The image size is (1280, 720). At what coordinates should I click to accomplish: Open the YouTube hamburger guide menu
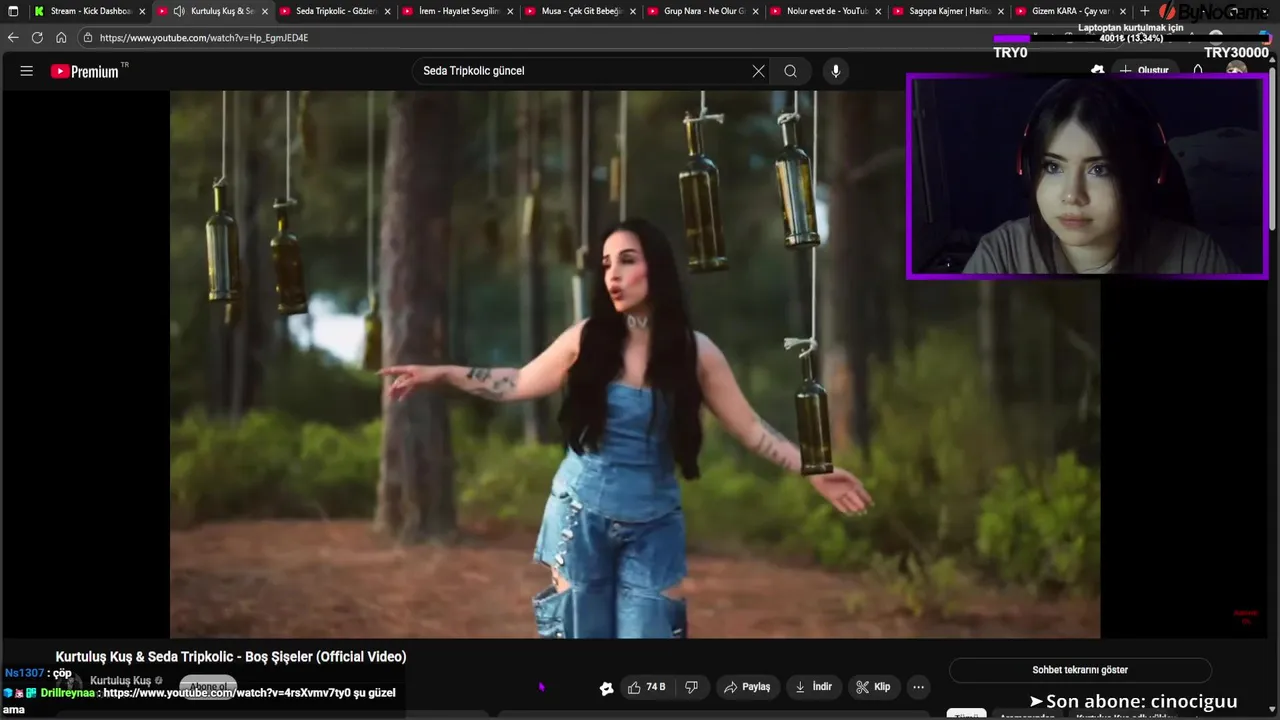coord(27,71)
